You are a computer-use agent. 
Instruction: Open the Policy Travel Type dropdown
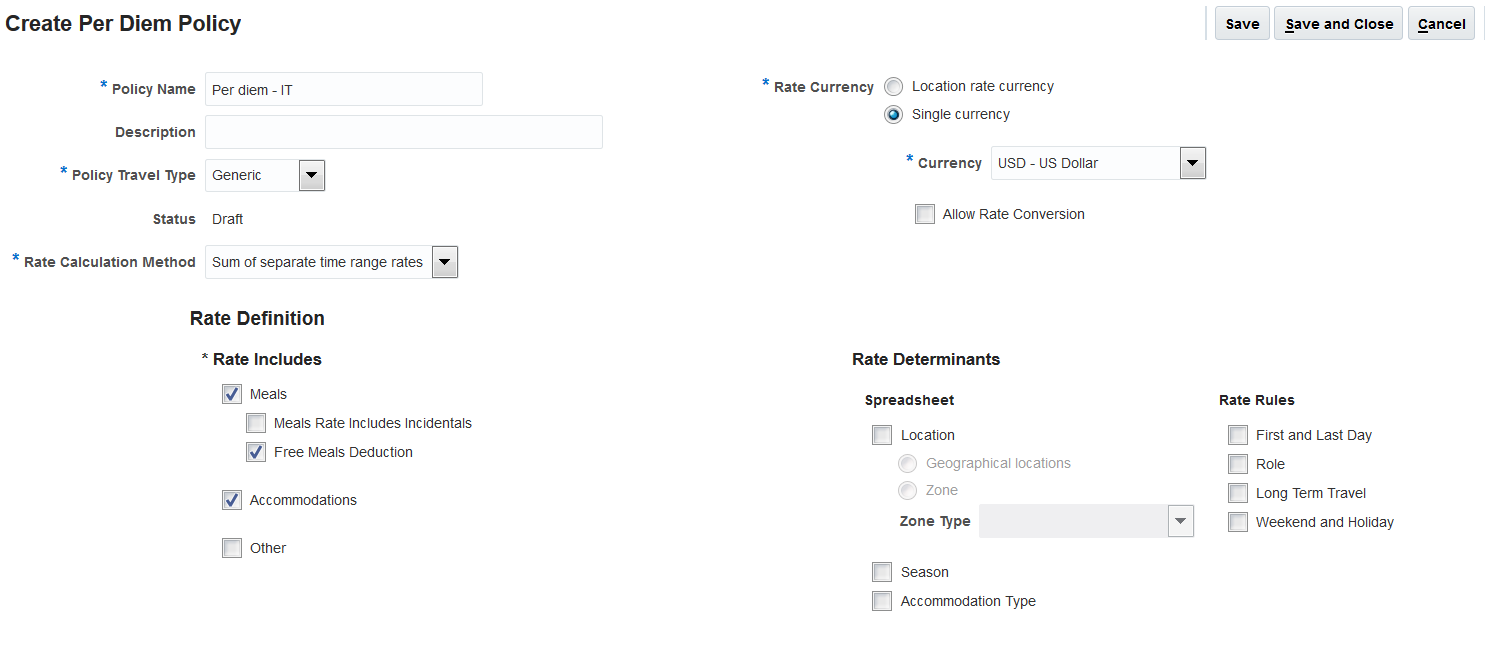click(x=312, y=175)
